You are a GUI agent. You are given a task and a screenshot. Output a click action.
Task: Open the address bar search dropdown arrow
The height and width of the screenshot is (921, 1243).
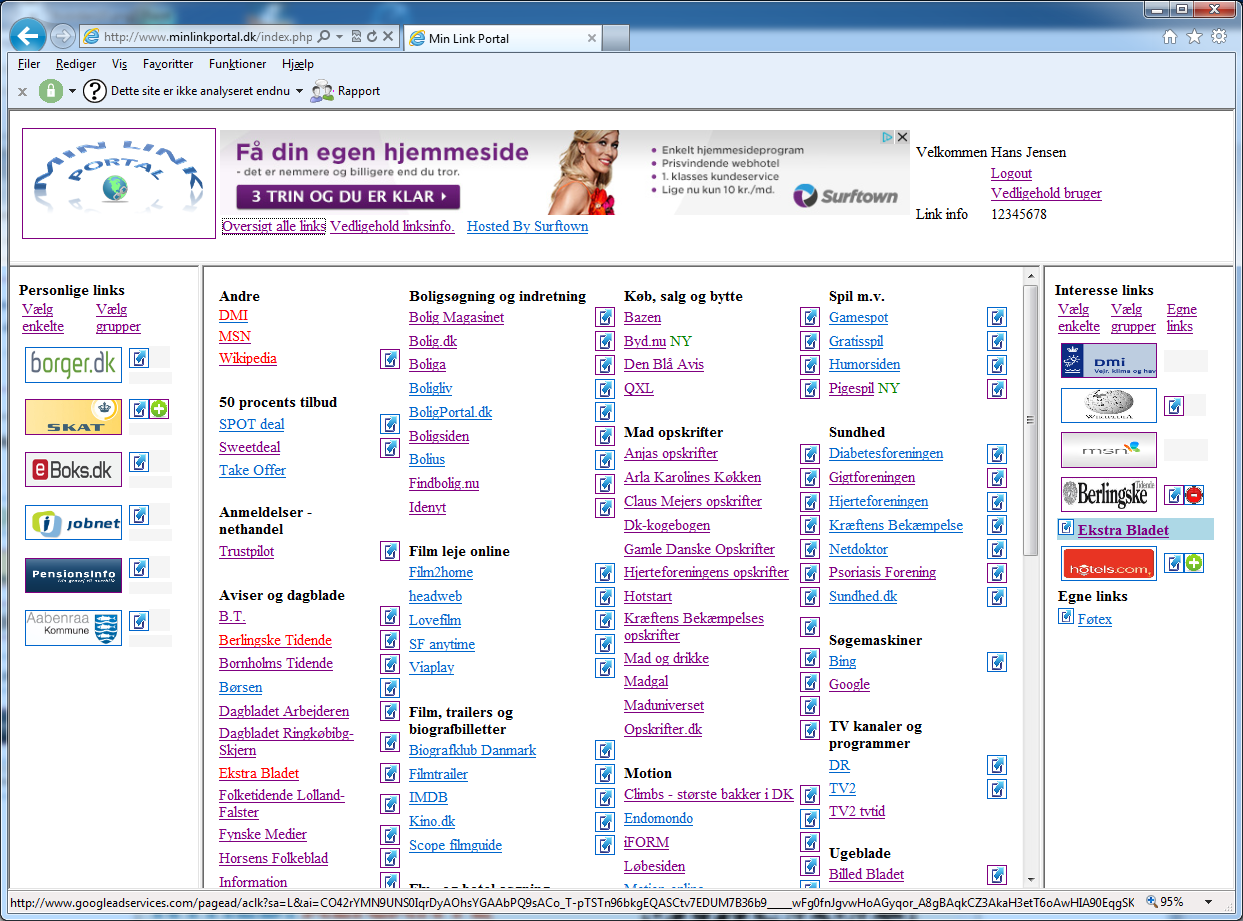[x=340, y=37]
